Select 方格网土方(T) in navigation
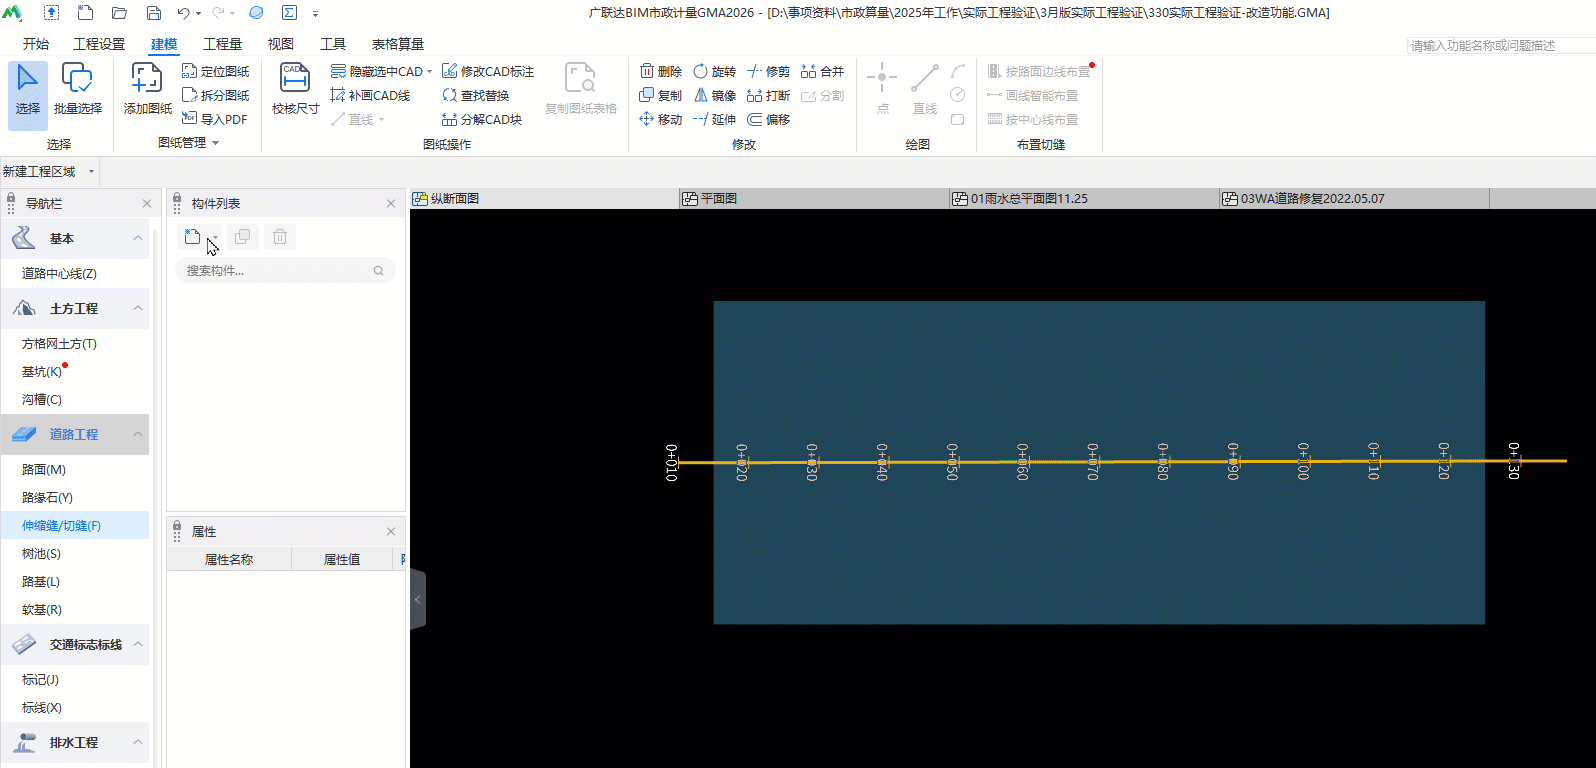1596x768 pixels. click(60, 343)
